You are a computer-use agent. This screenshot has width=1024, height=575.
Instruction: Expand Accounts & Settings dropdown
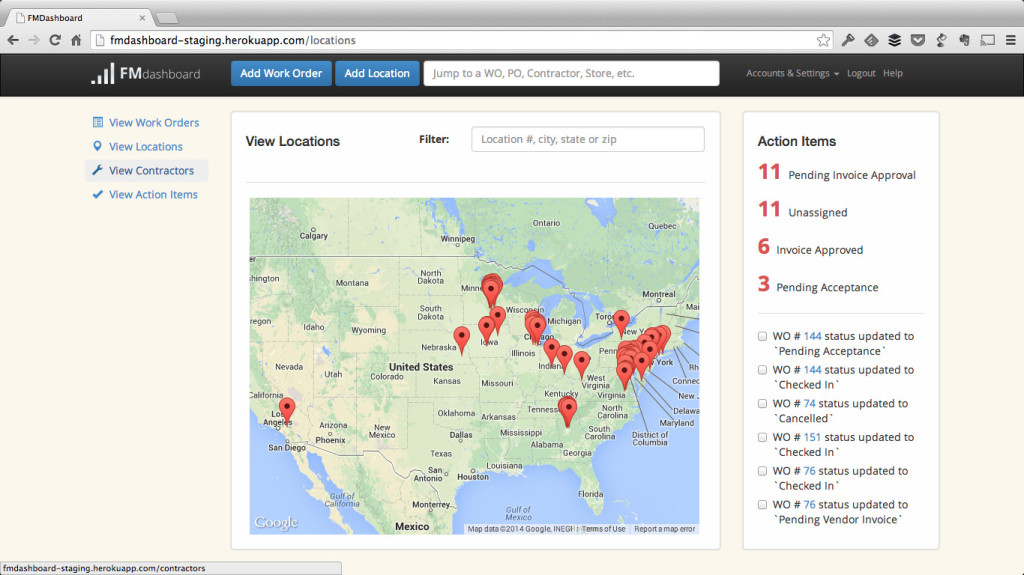792,73
